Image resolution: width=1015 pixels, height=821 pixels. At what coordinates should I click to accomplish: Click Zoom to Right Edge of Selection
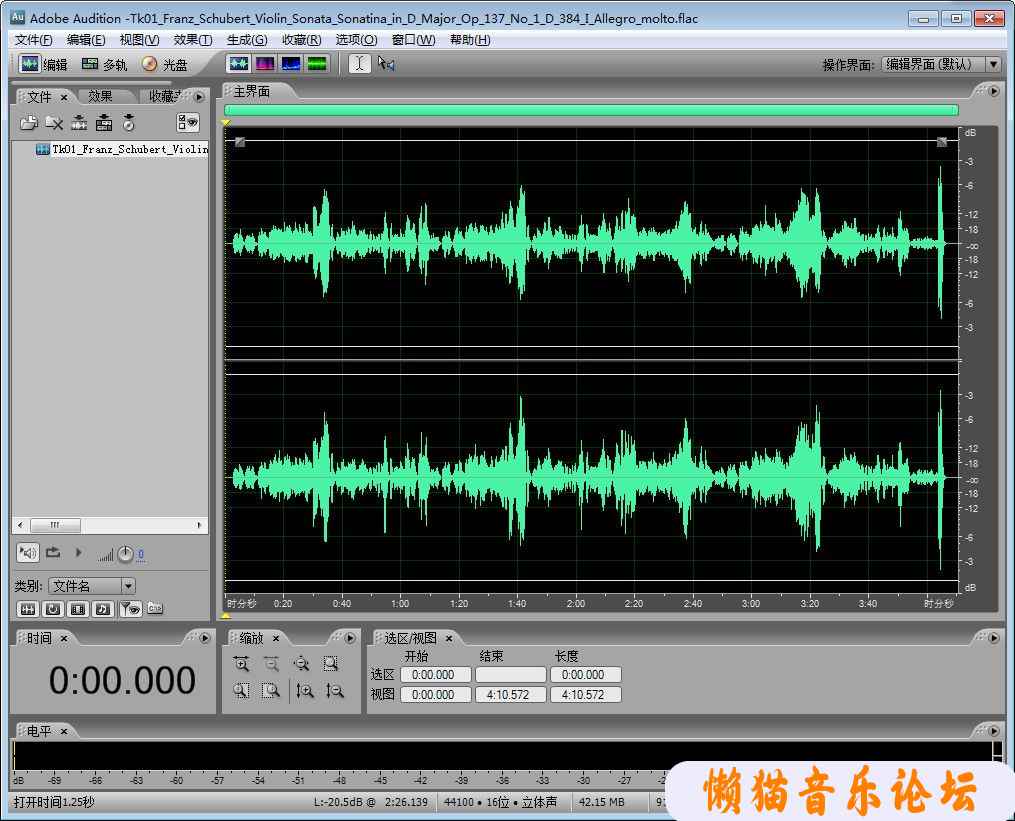(271, 691)
